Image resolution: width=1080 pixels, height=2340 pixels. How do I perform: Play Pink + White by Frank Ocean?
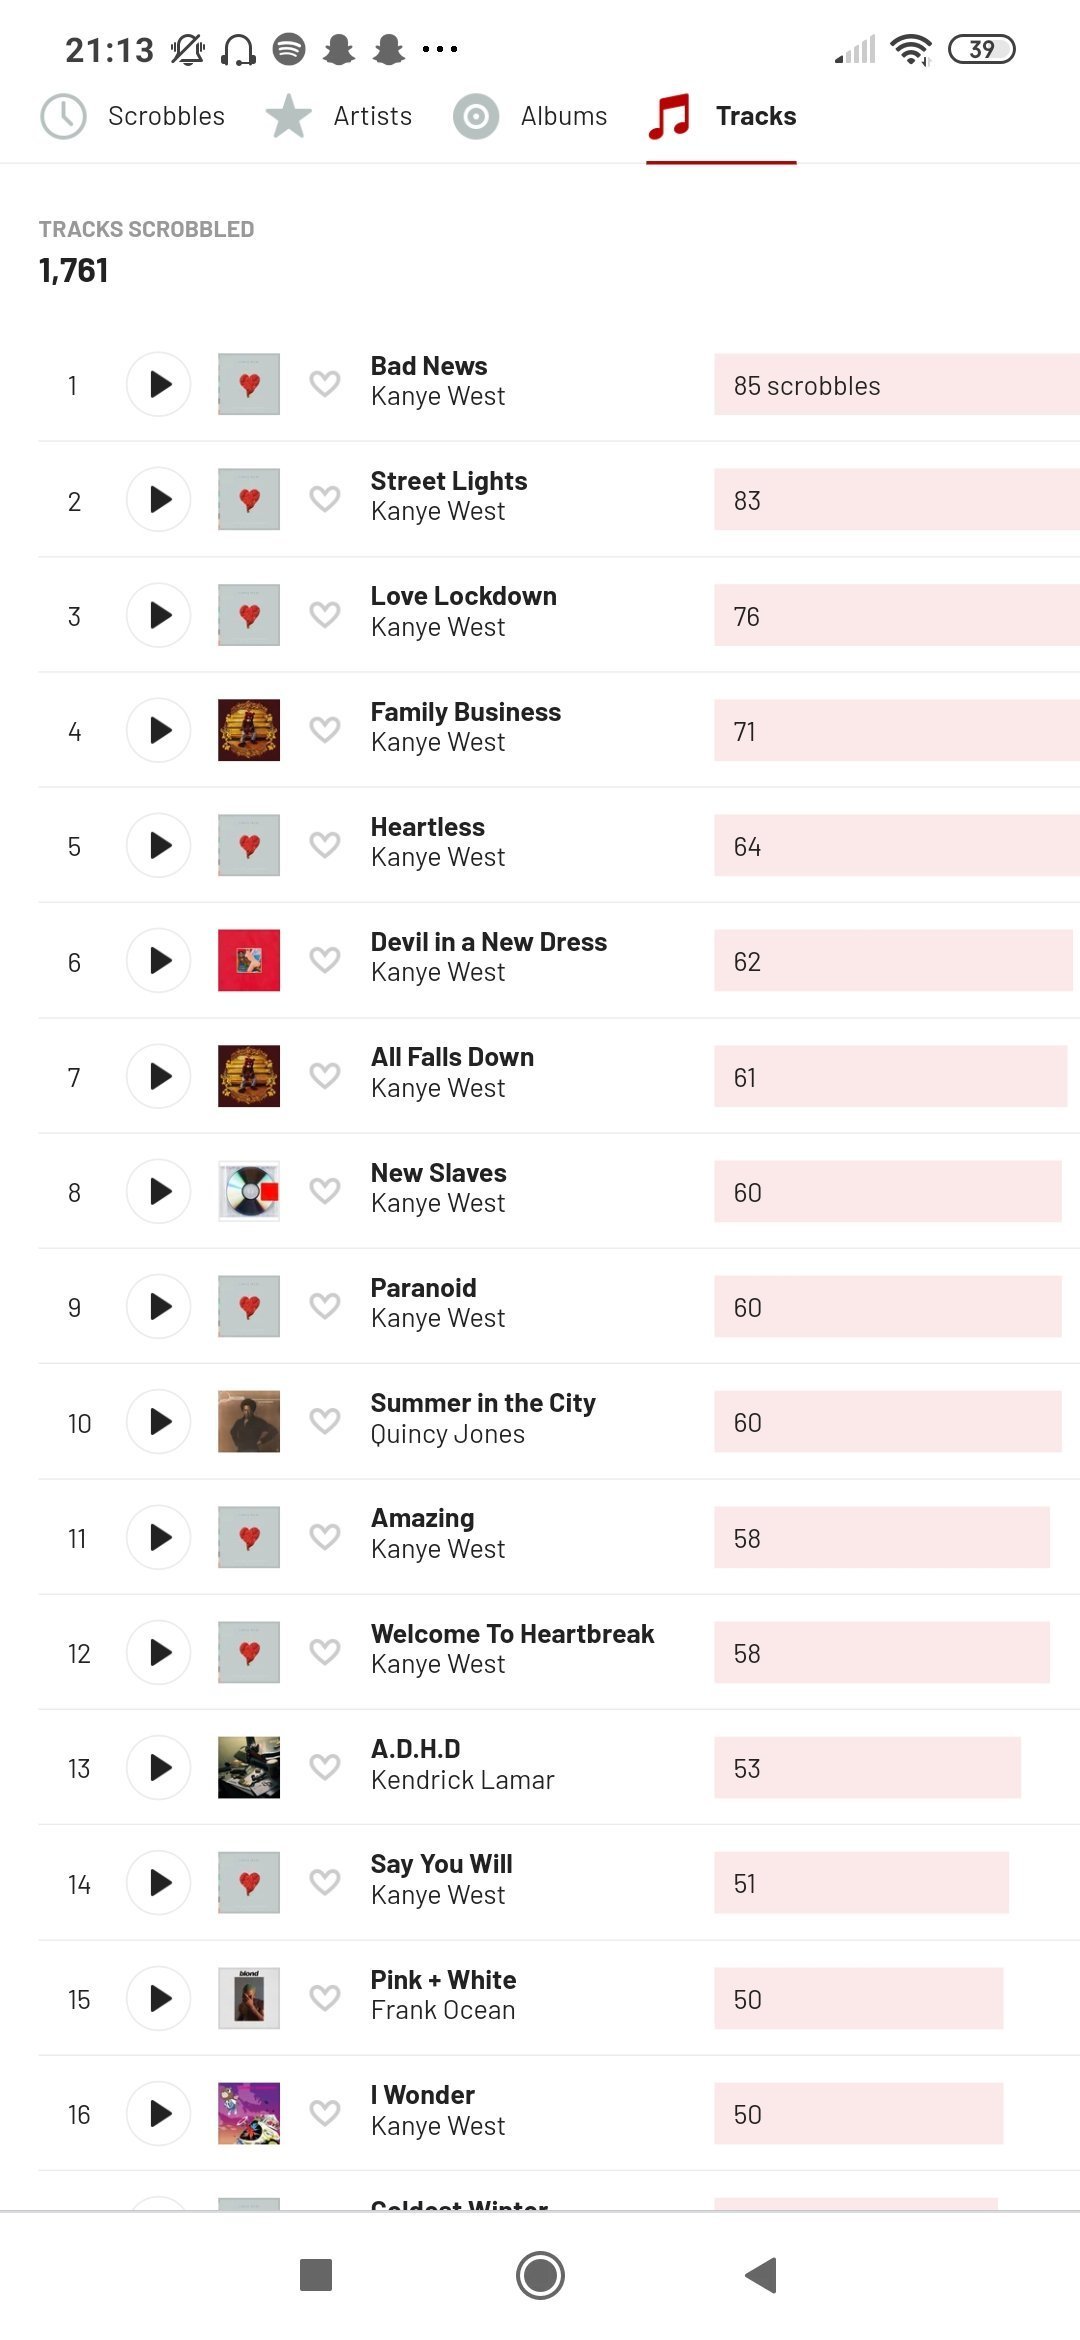tap(159, 1998)
